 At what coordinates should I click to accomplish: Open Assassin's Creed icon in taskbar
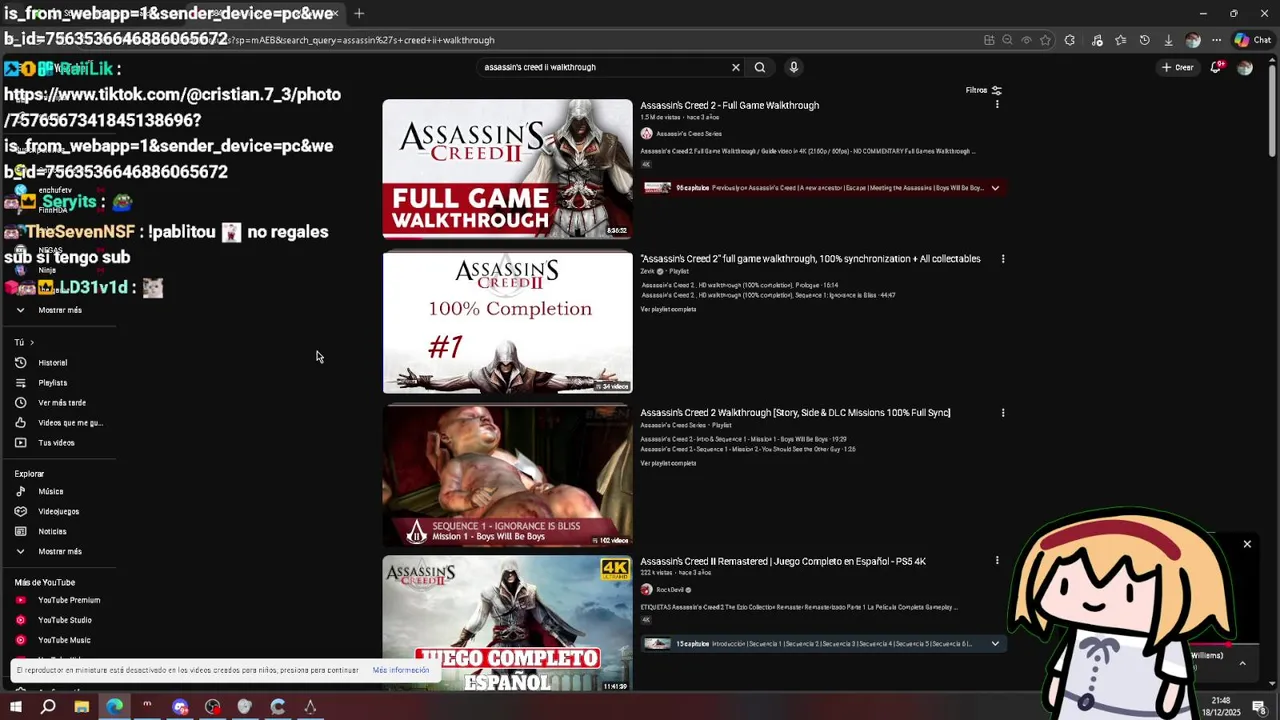[310, 707]
